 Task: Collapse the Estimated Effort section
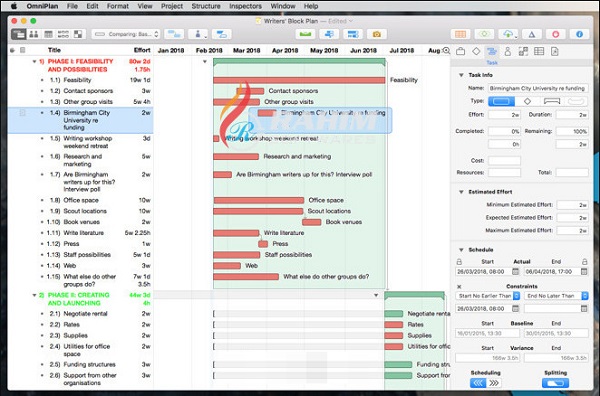point(461,192)
